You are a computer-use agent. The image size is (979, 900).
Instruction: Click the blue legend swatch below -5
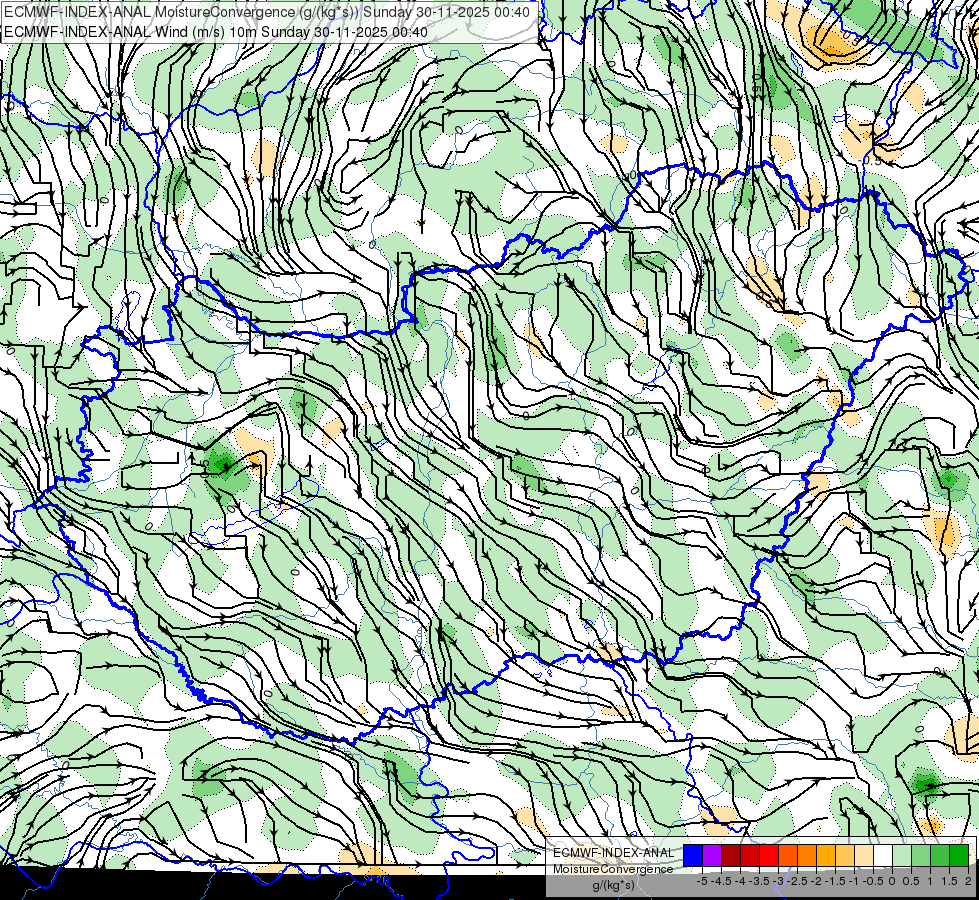pos(693,855)
